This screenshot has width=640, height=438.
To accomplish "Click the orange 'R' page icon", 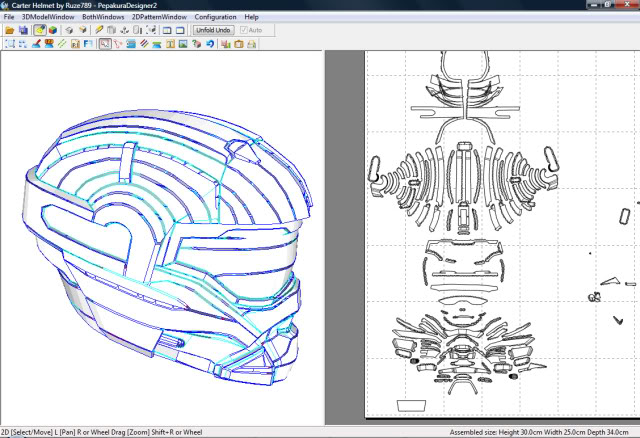I will tap(75, 44).
